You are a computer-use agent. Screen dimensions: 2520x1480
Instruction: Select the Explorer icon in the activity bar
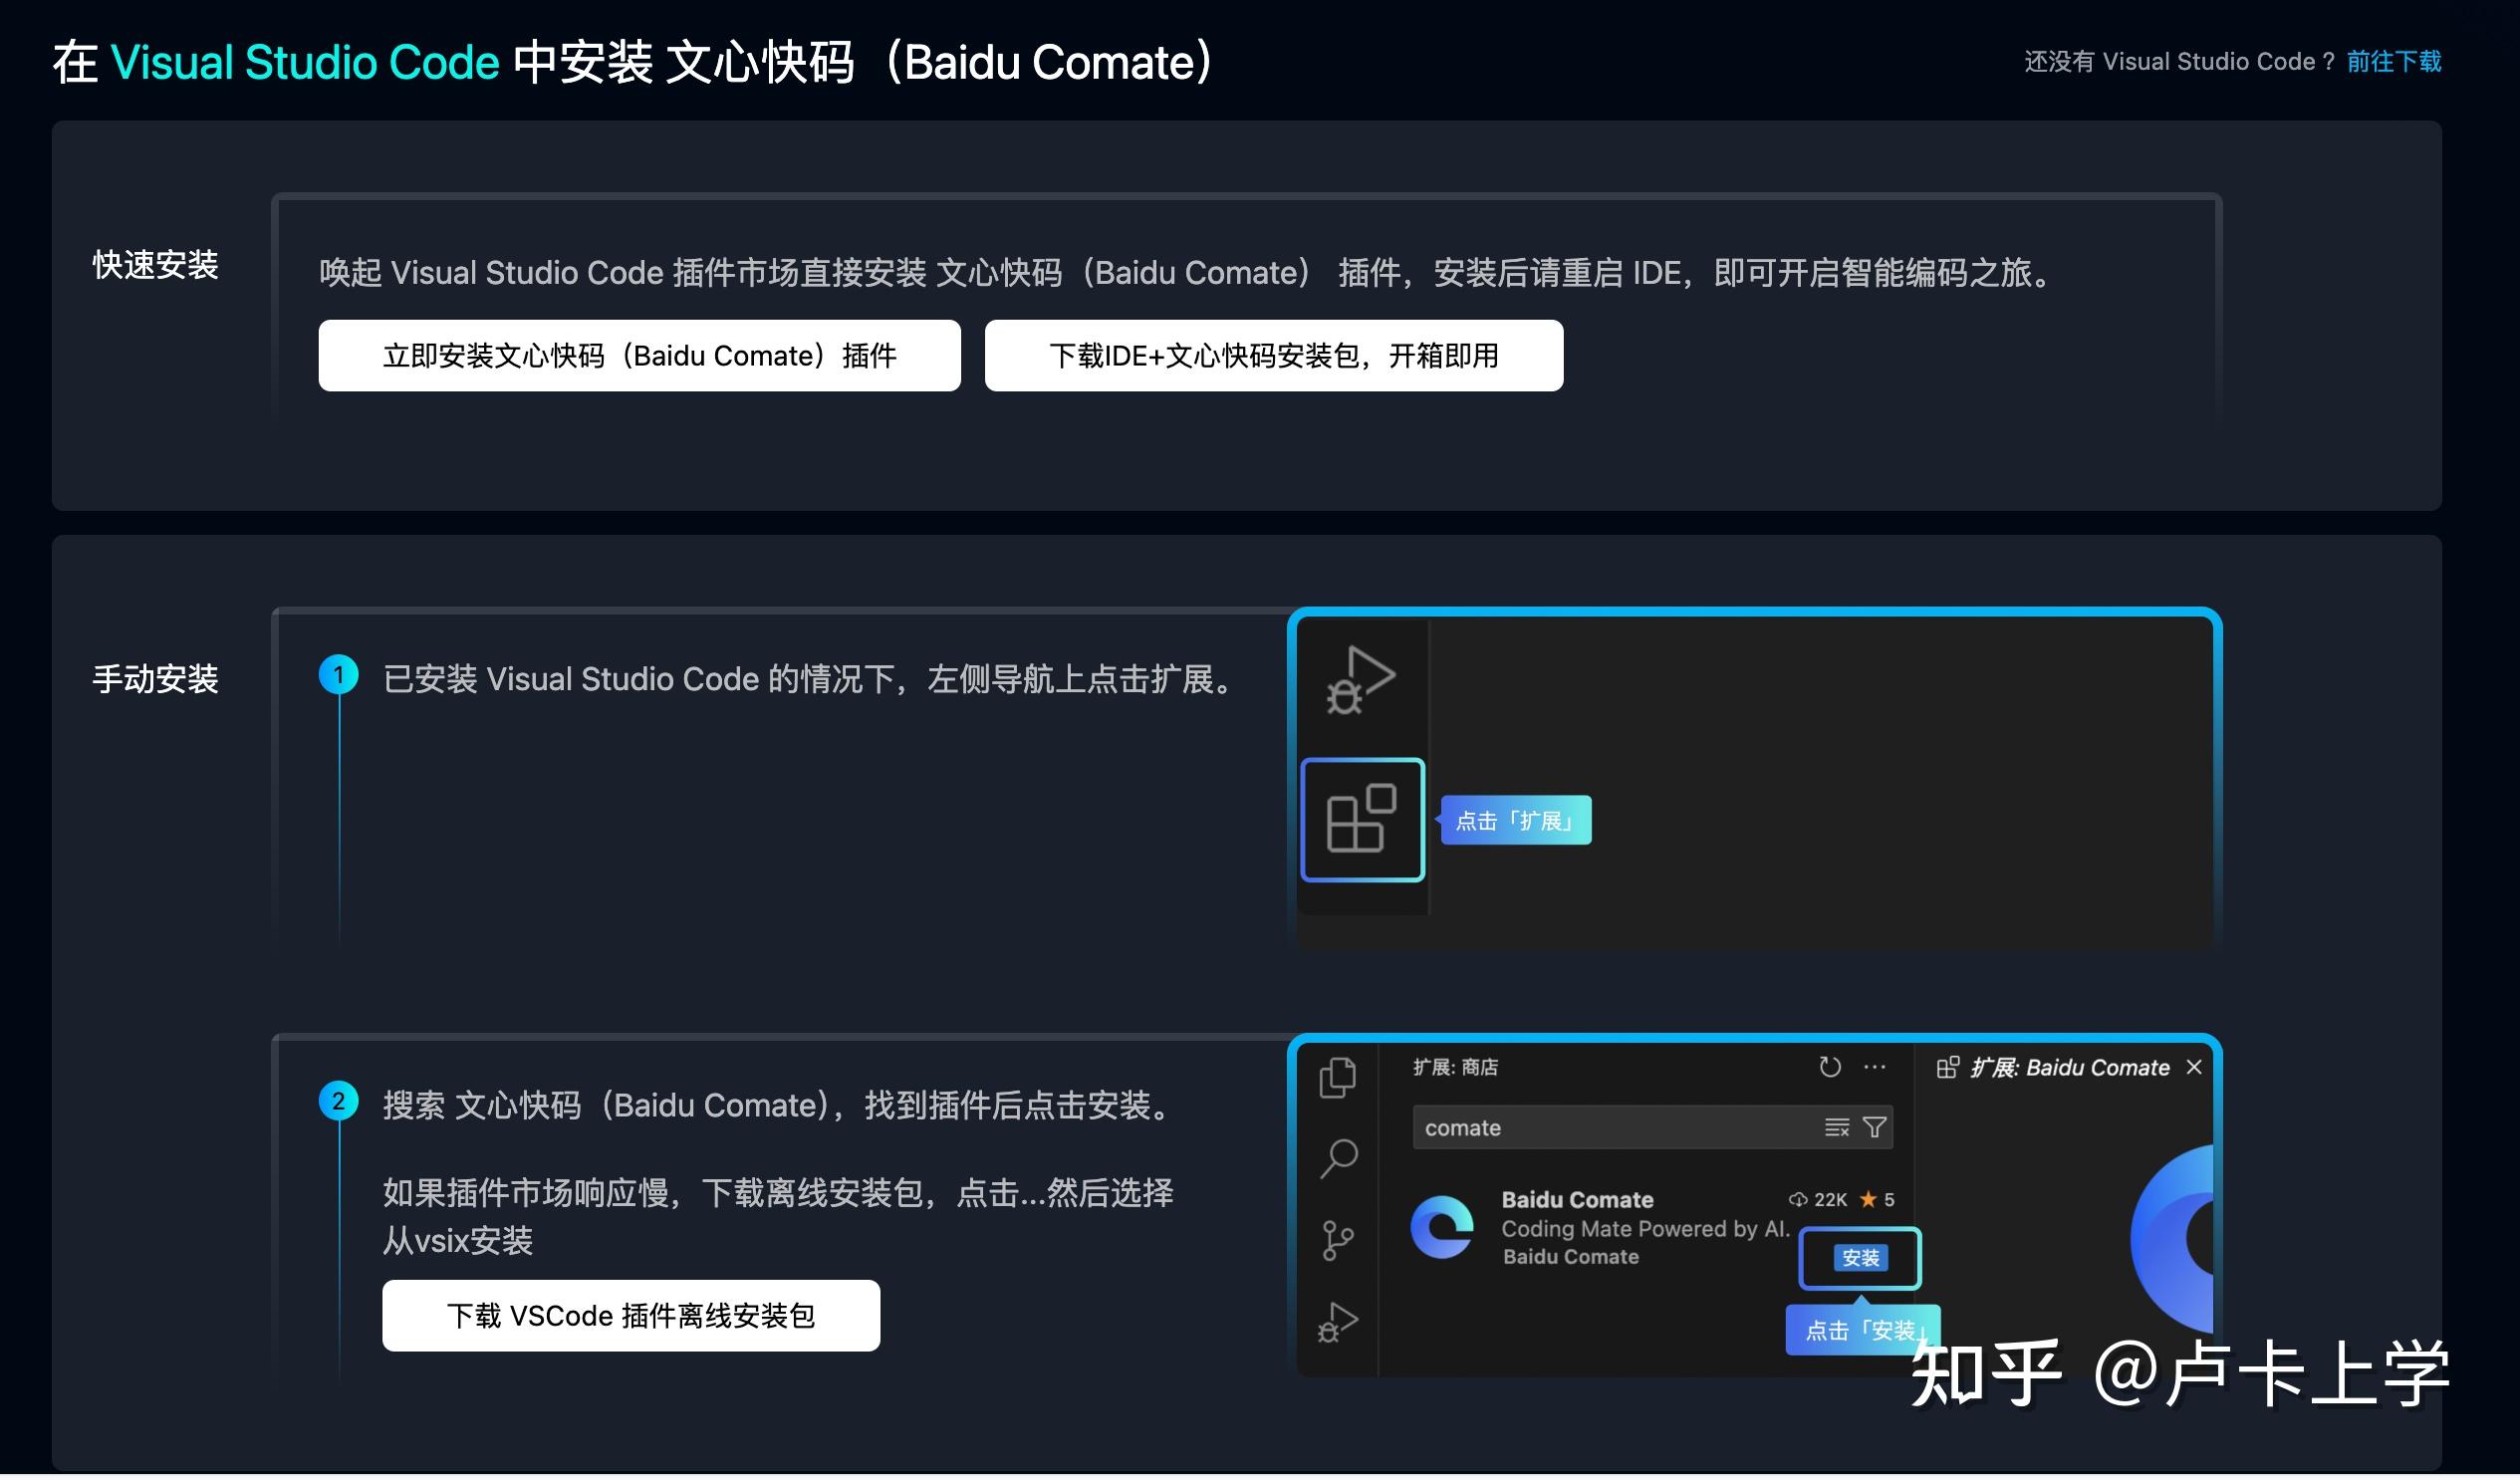pos(1337,1078)
